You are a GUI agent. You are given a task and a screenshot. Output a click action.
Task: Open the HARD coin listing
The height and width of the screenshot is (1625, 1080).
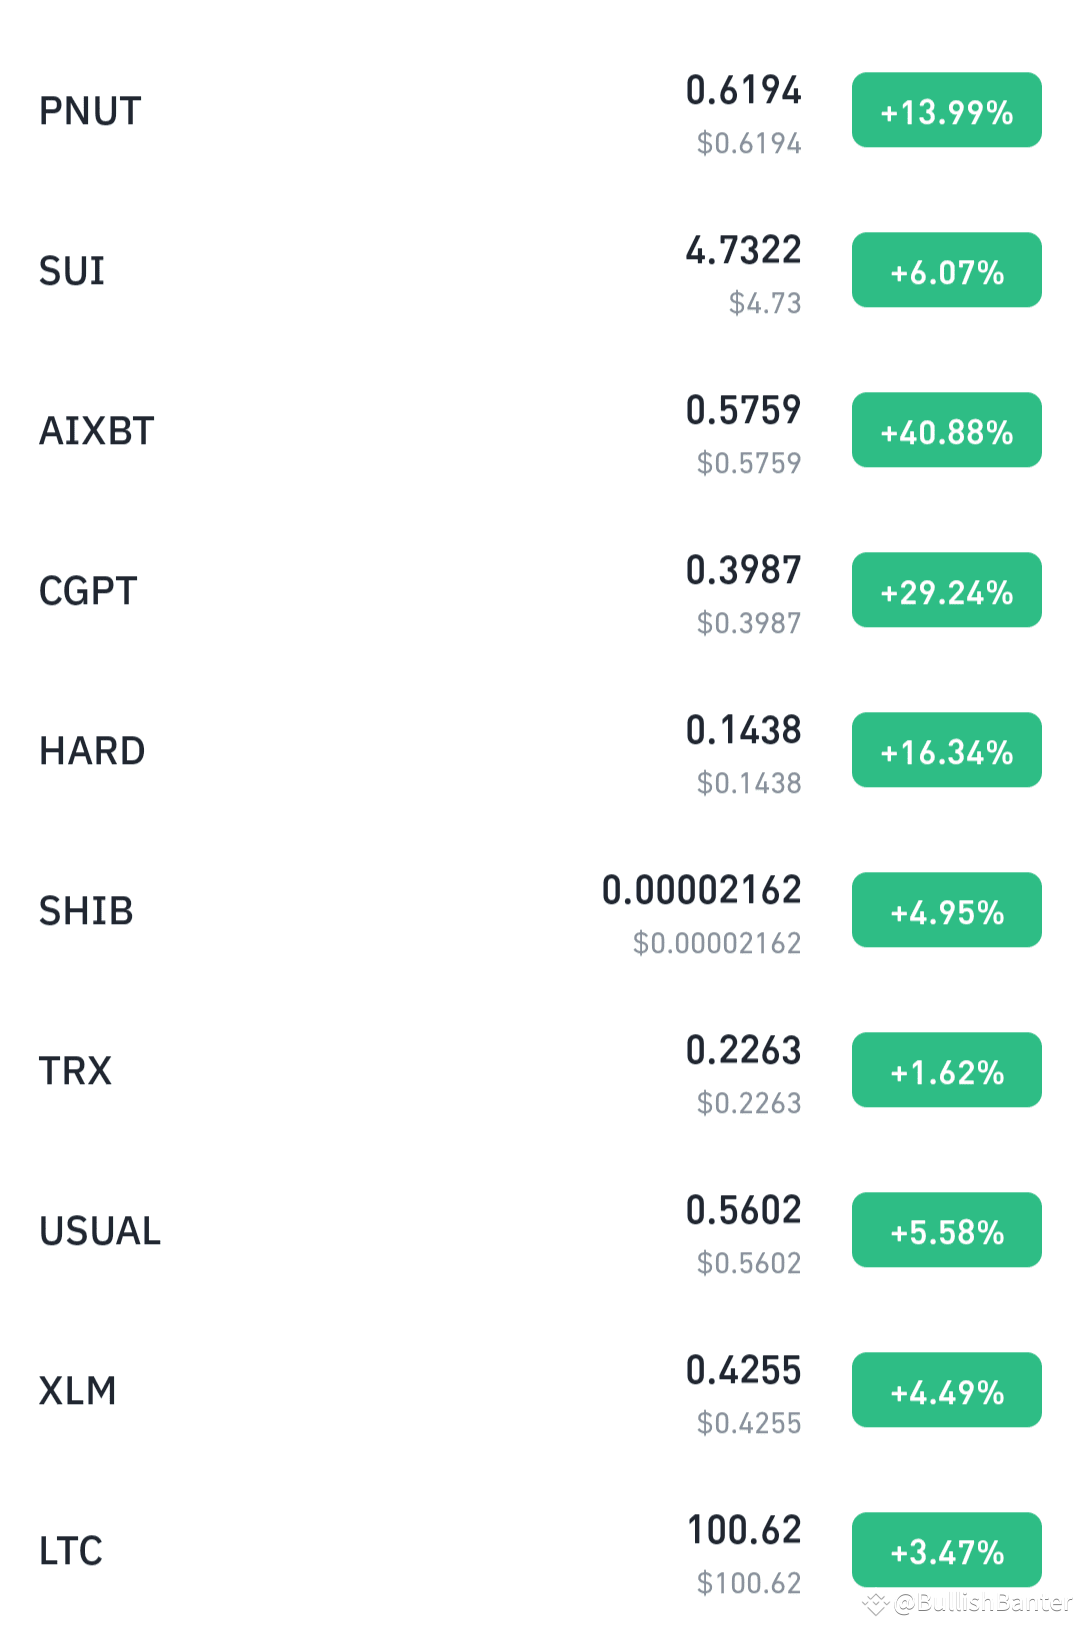coord(540,750)
